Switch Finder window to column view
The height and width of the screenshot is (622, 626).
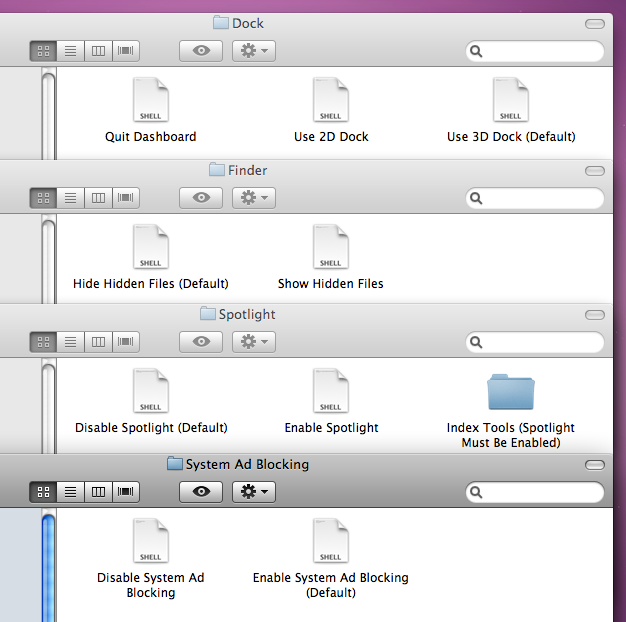point(98,198)
